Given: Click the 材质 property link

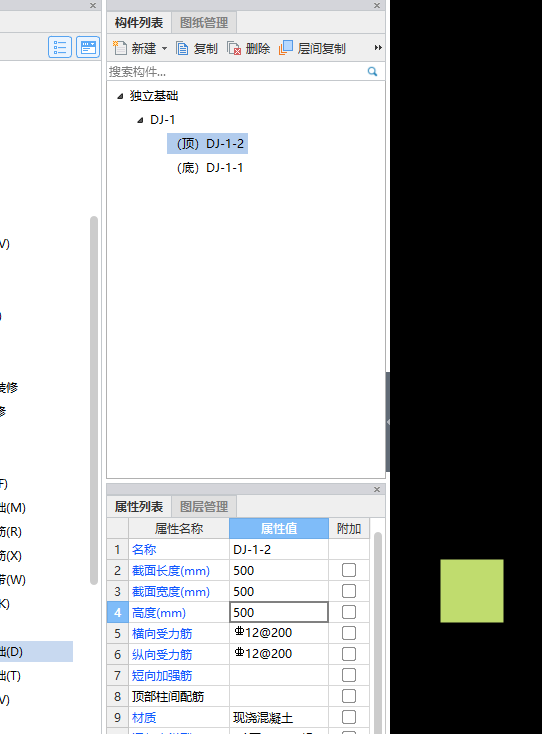Looking at the screenshot, I should coord(144,718).
